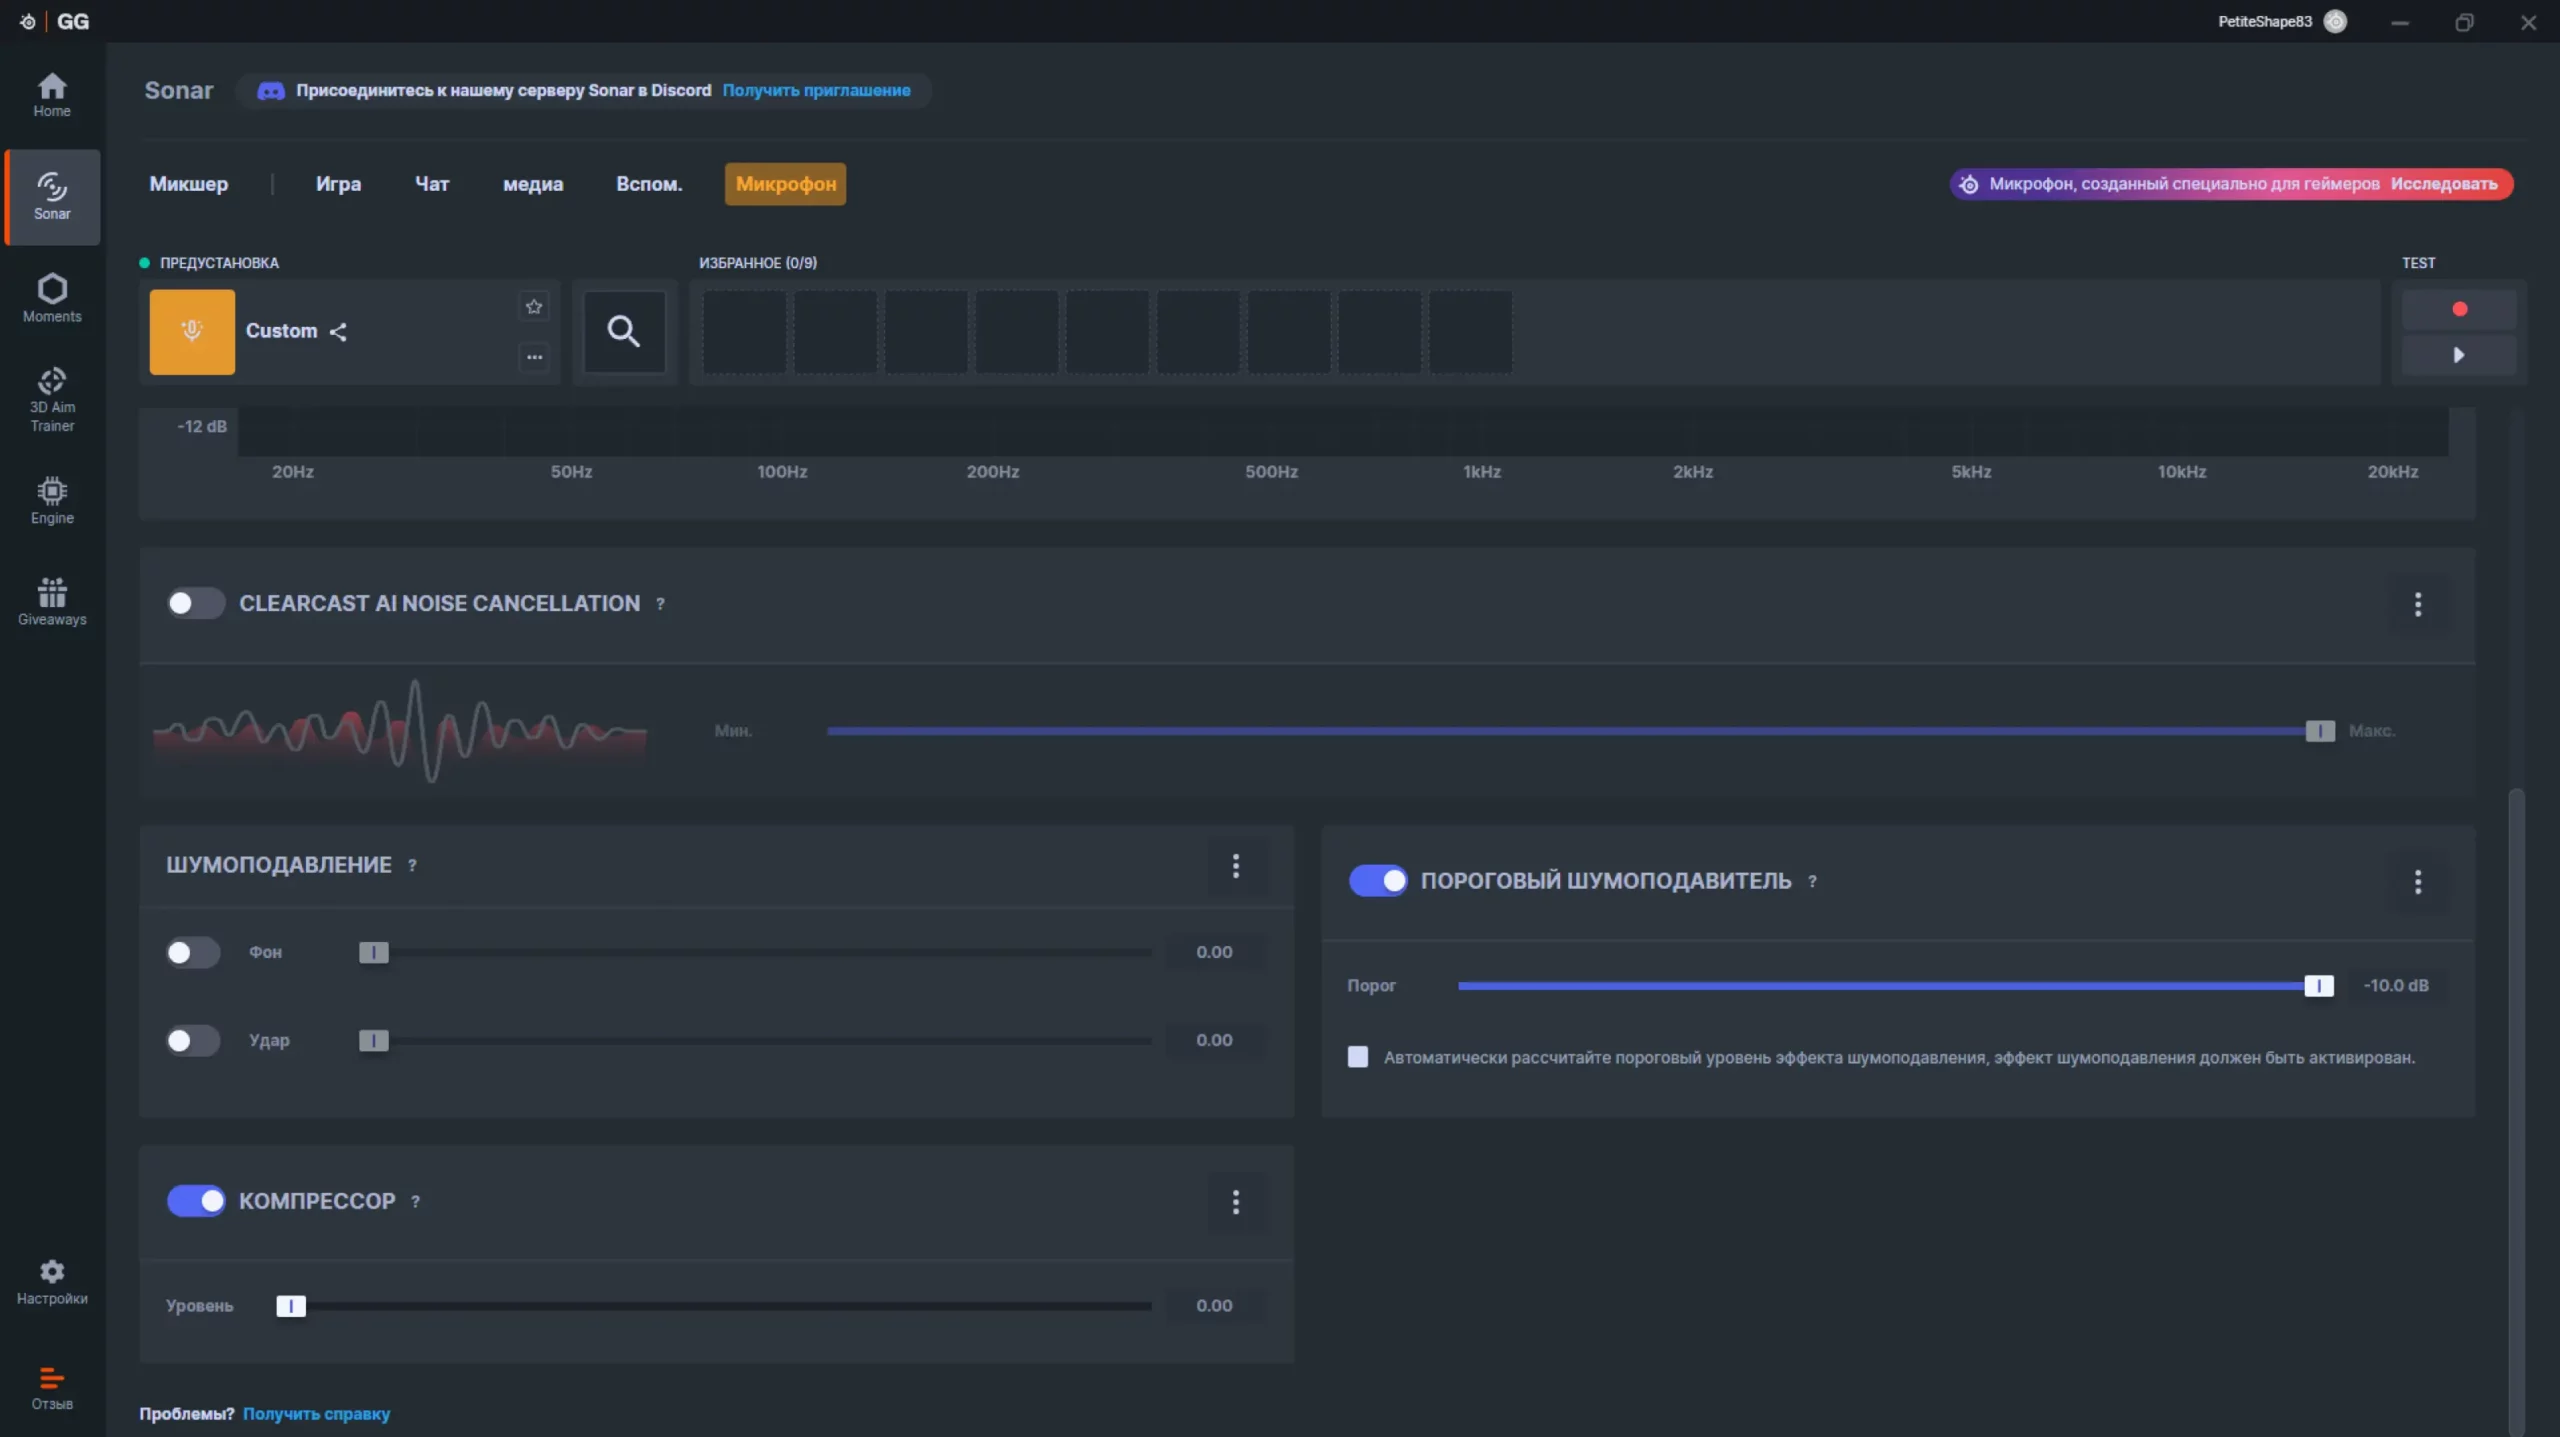Open the Giveaways section

point(52,601)
